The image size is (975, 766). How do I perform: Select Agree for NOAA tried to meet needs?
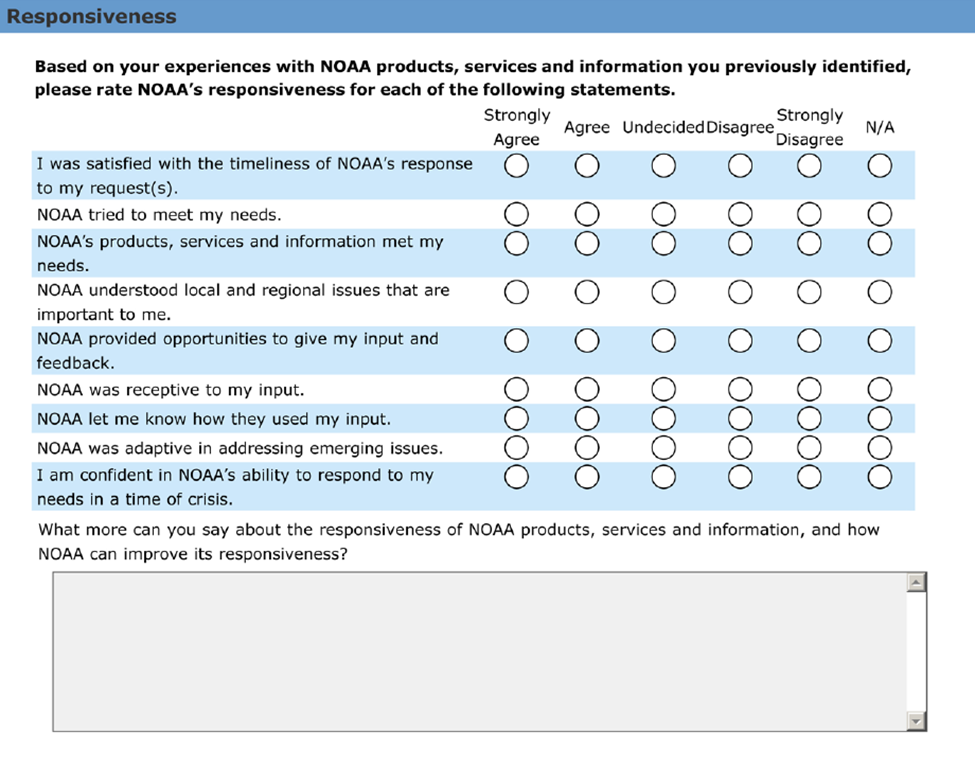click(587, 213)
